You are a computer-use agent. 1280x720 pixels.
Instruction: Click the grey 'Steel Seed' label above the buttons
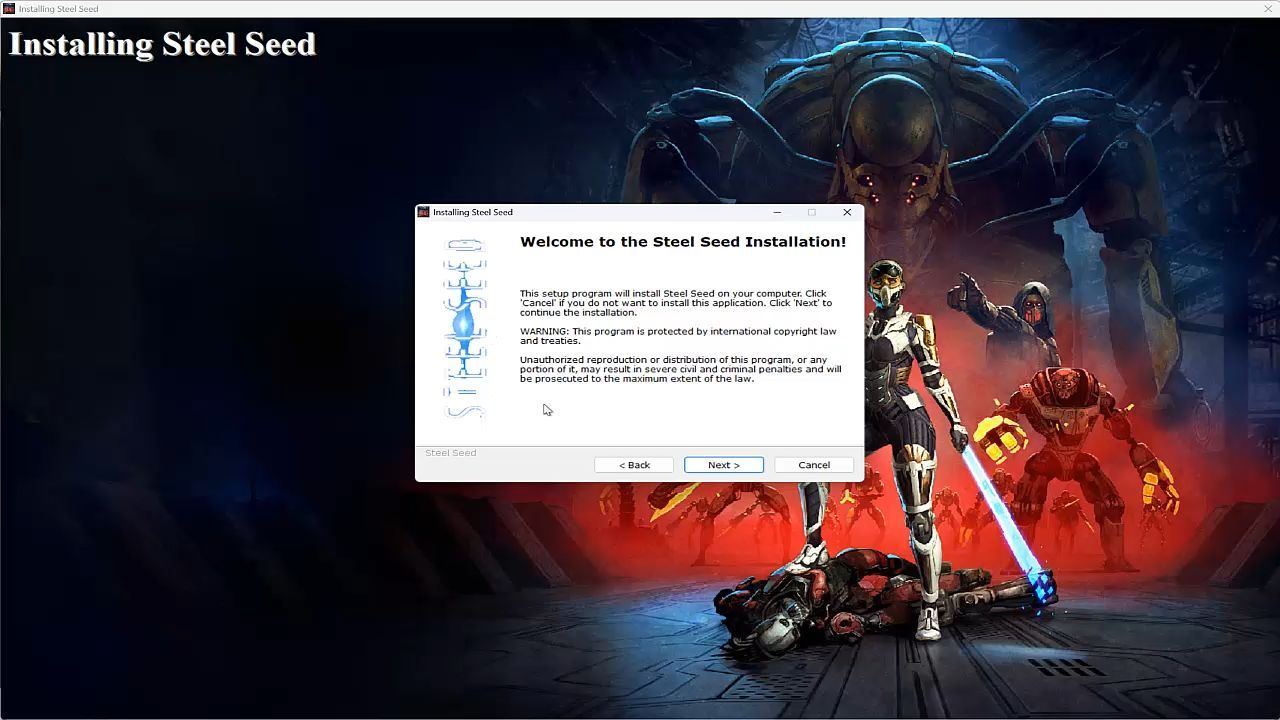click(x=451, y=453)
